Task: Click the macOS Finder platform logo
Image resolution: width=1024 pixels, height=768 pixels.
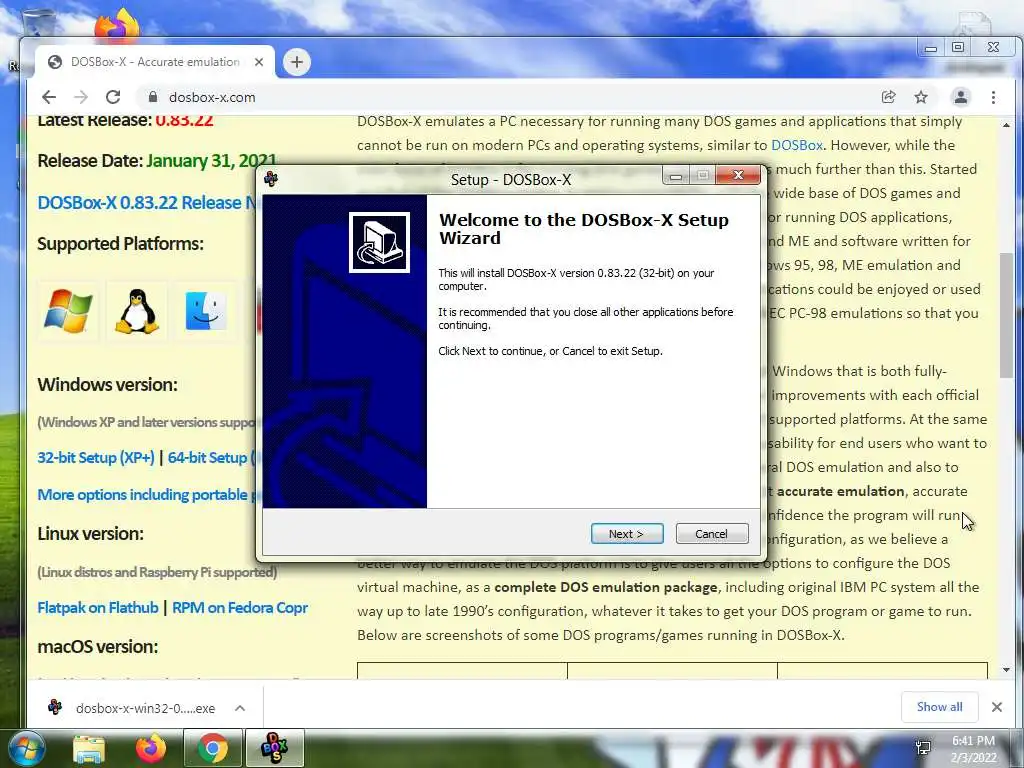Action: (206, 311)
